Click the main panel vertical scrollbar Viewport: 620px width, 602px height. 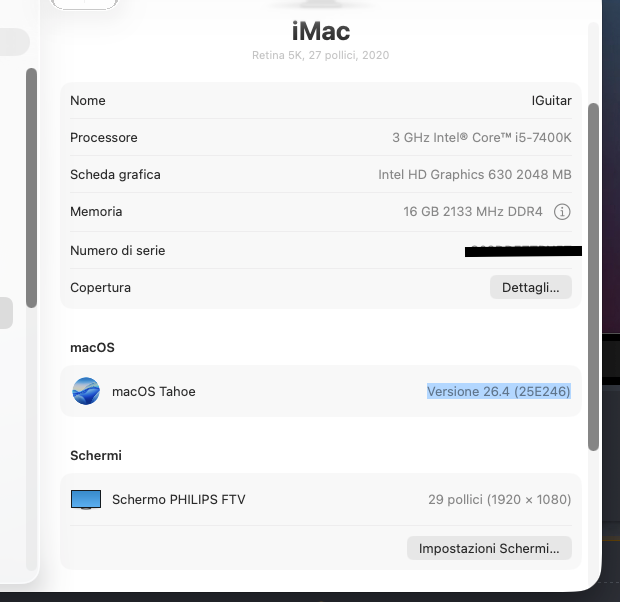click(593, 276)
